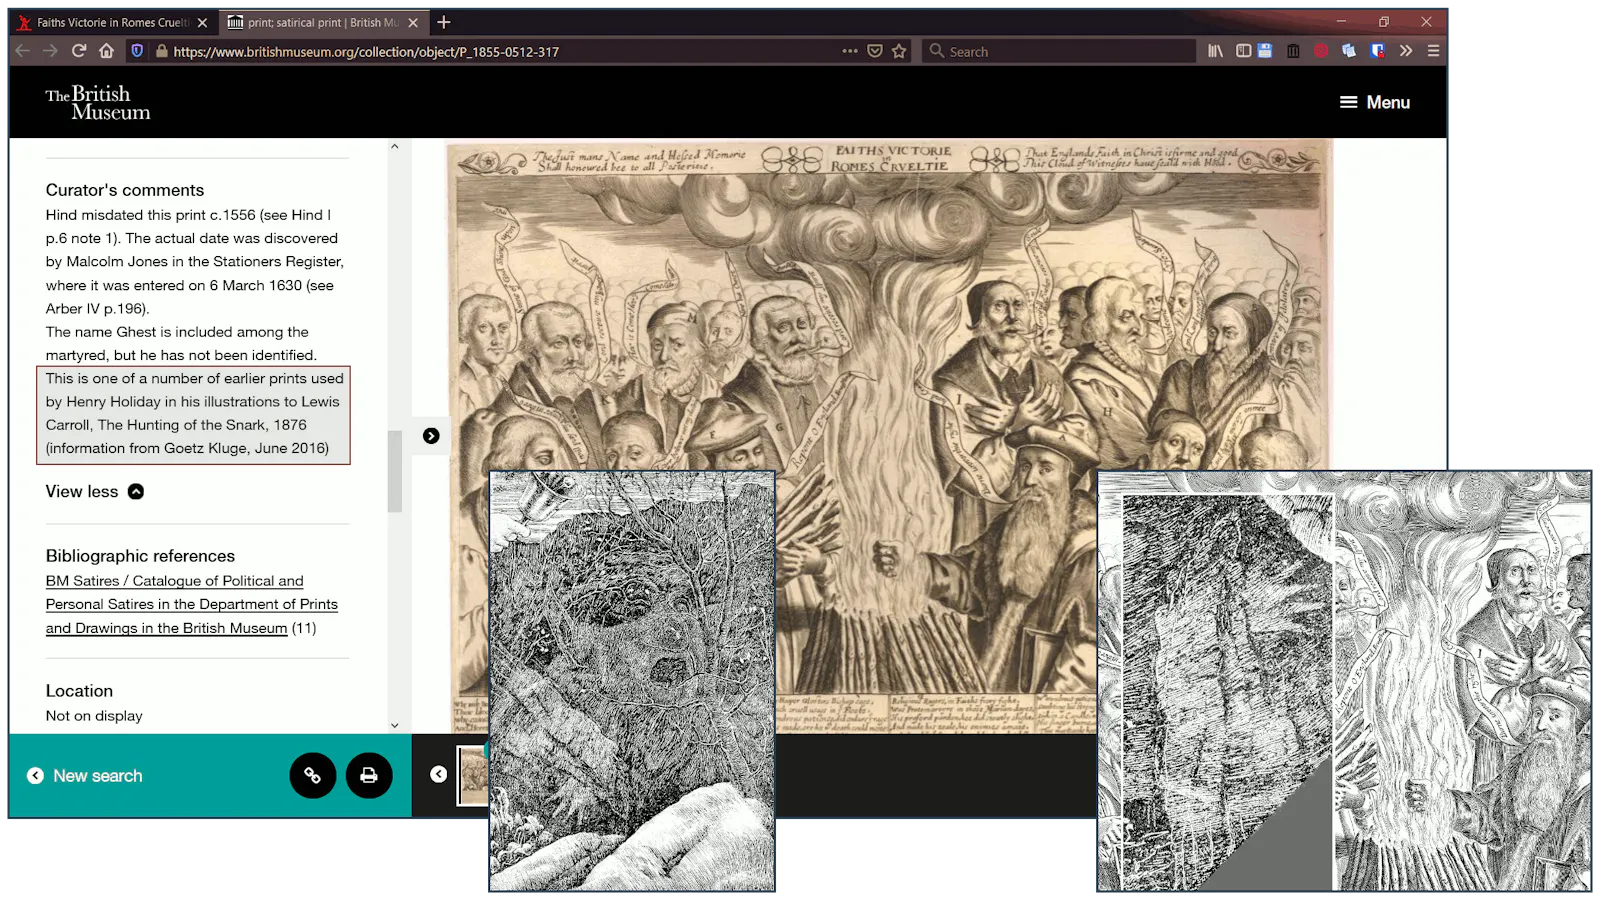Go to previous thumbnail with left arrow
Viewport: 1600px width, 900px height.
click(x=438, y=774)
